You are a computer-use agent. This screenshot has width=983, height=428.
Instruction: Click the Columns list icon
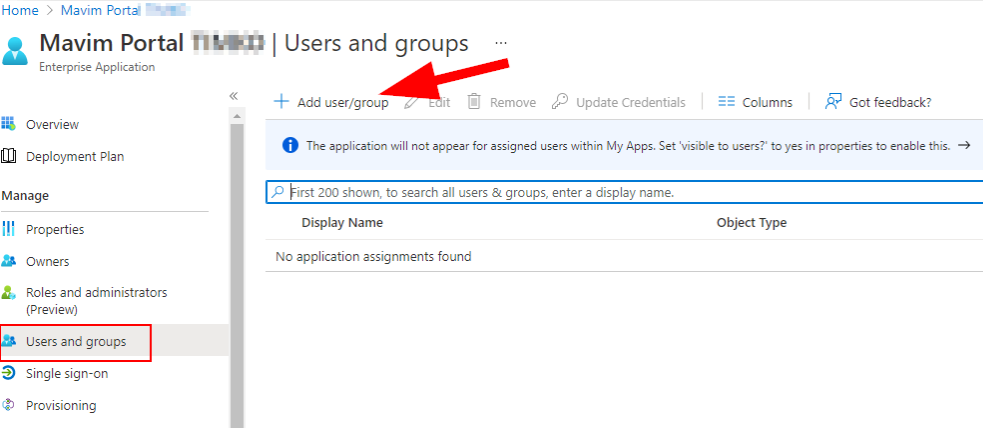tap(727, 102)
